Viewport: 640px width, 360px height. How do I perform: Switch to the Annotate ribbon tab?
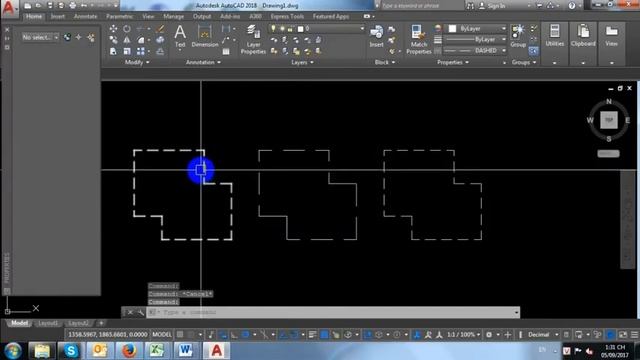(x=85, y=17)
